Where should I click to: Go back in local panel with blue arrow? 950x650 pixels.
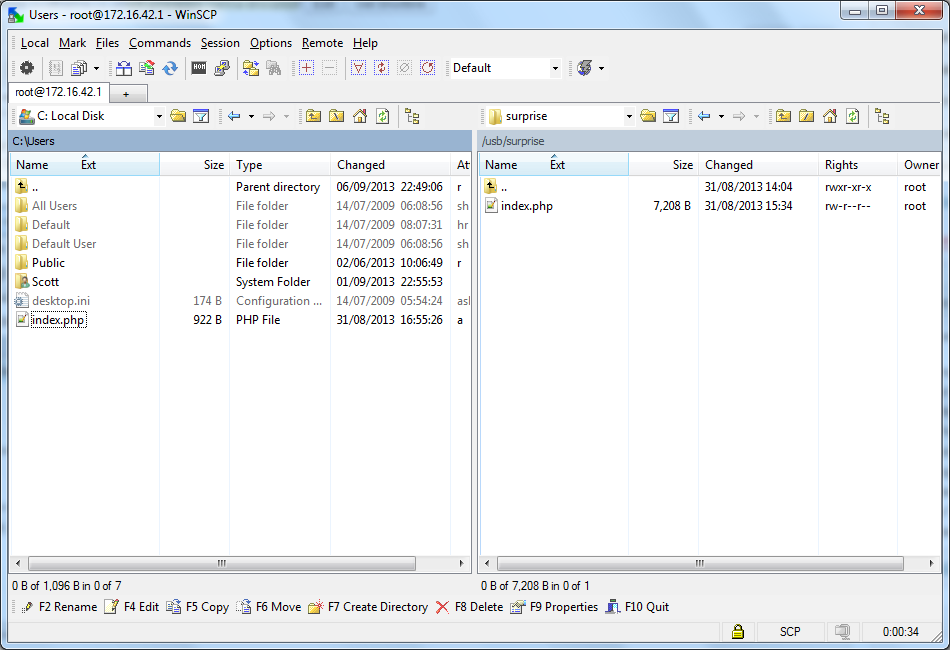click(234, 116)
